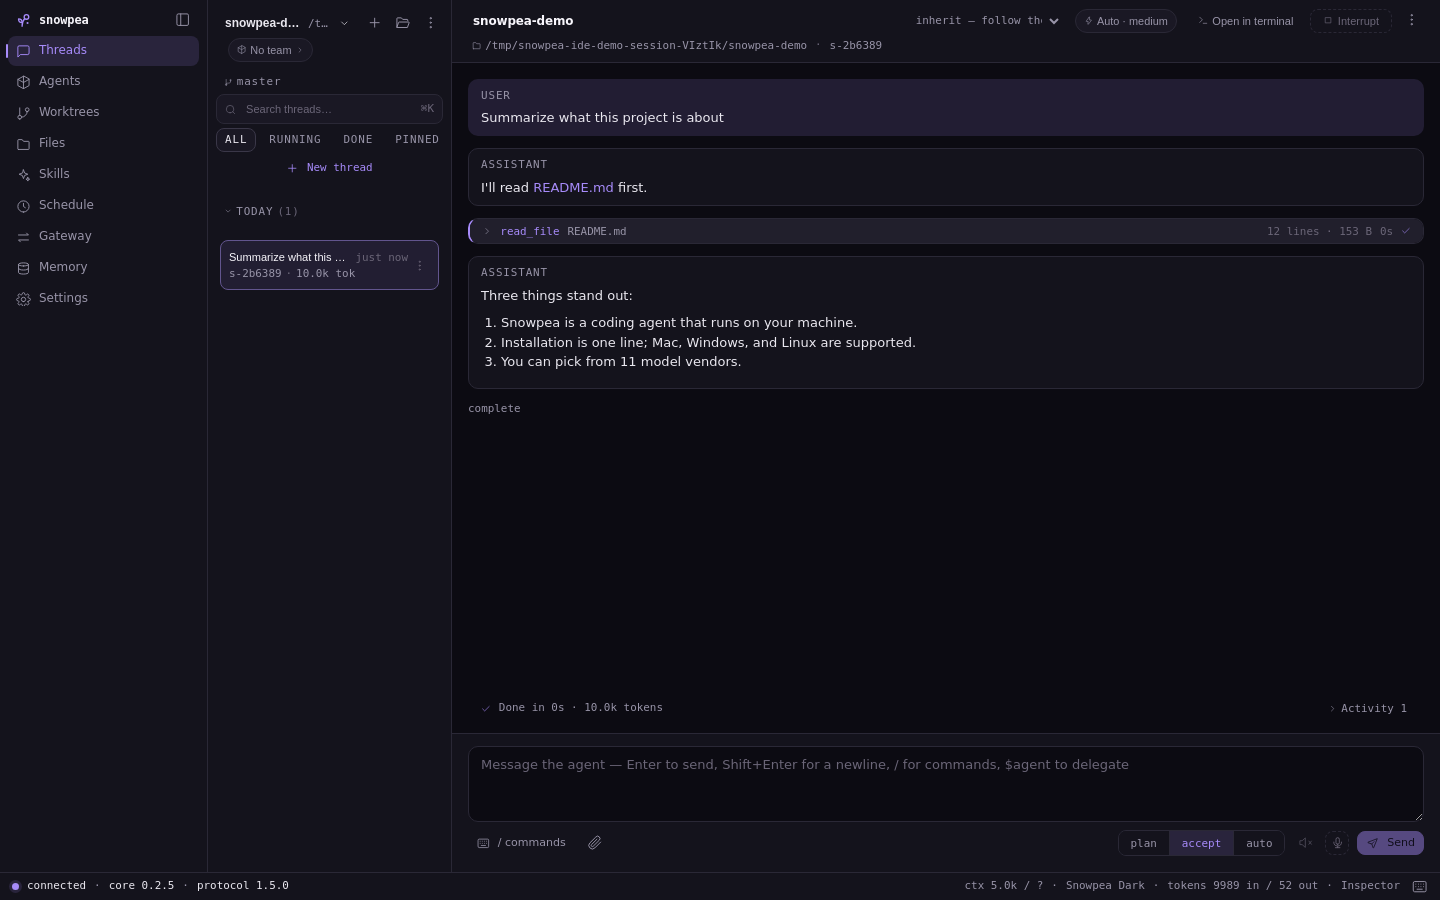Click the mute speaker icon
Viewport: 1440px width, 900px height.
click(x=1305, y=843)
